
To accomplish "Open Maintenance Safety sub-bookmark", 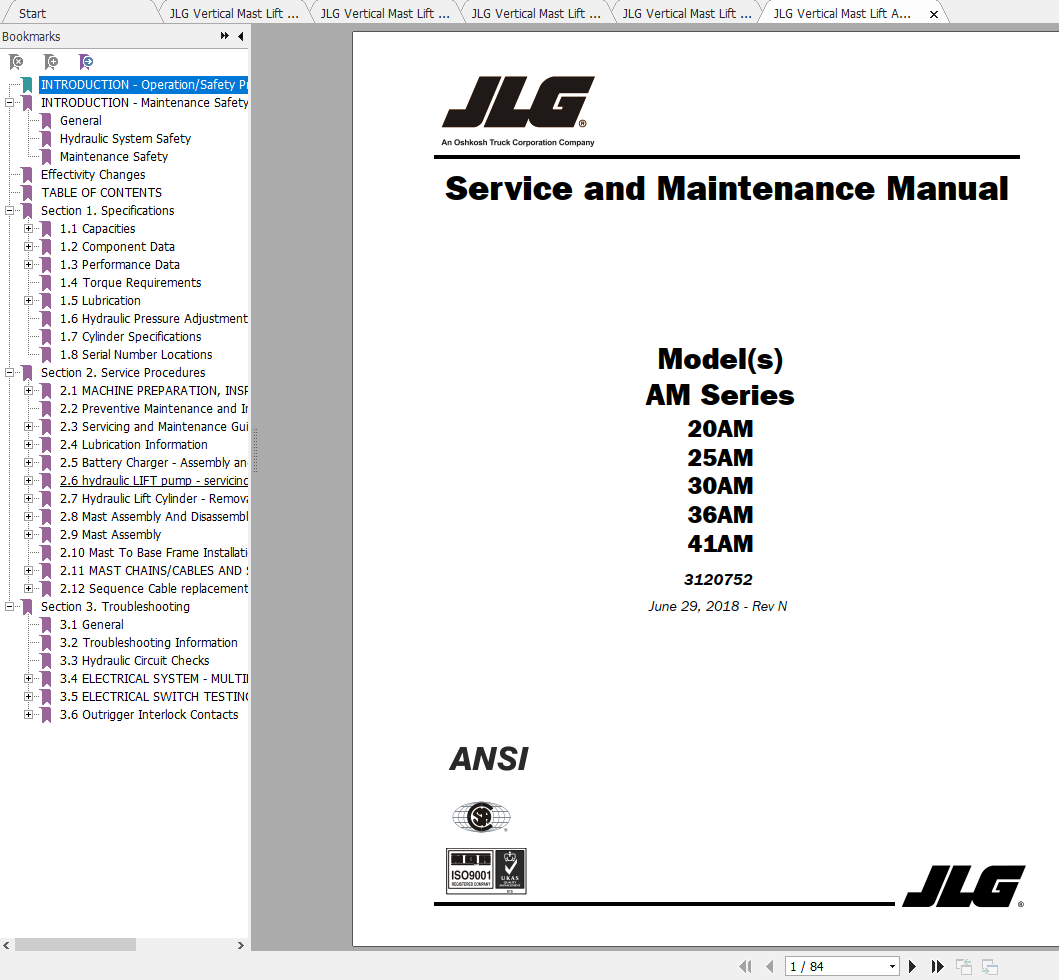I will (113, 157).
